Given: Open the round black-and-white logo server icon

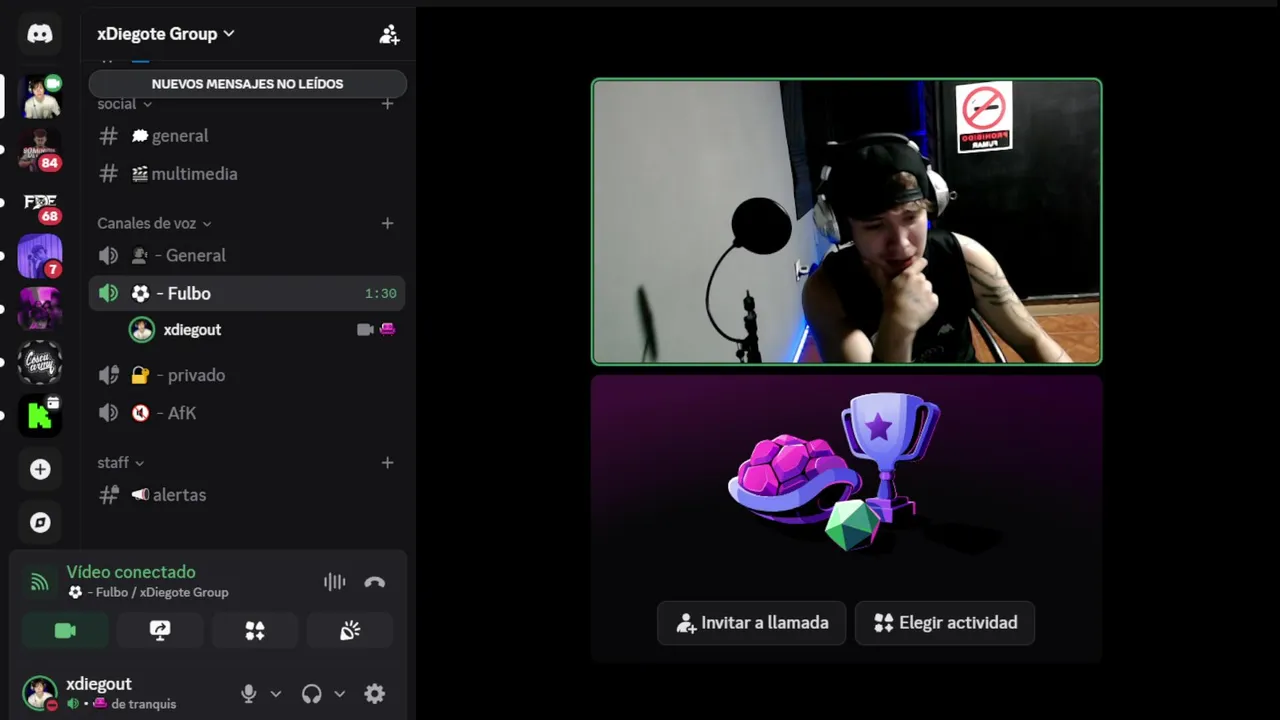Looking at the screenshot, I should 40,362.
